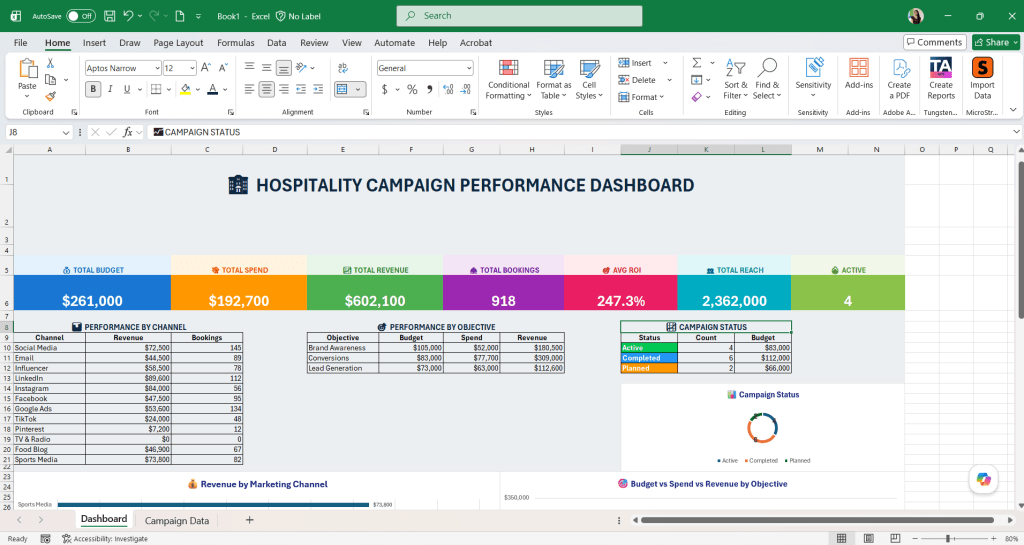1024x545 pixels.
Task: Toggle Center horizontal alignment
Action: [x=266, y=89]
